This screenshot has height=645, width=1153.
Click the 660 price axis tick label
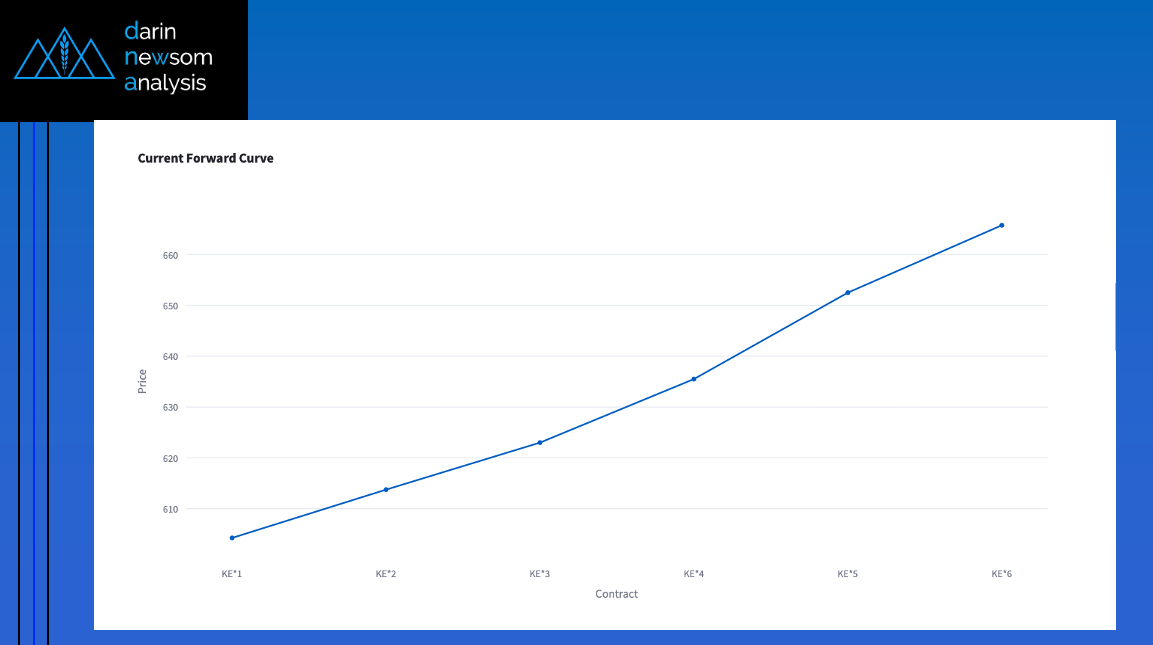(x=169, y=255)
